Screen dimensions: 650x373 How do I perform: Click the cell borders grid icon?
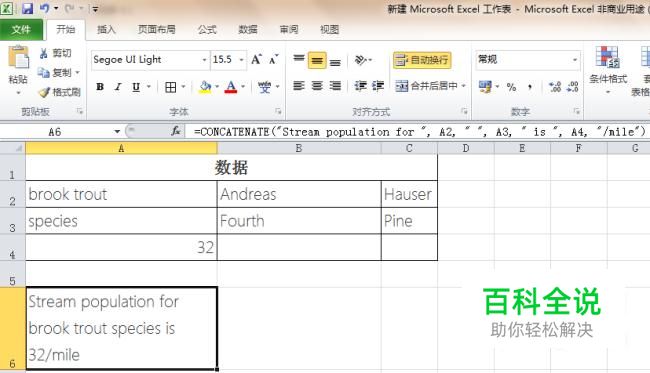click(x=170, y=87)
